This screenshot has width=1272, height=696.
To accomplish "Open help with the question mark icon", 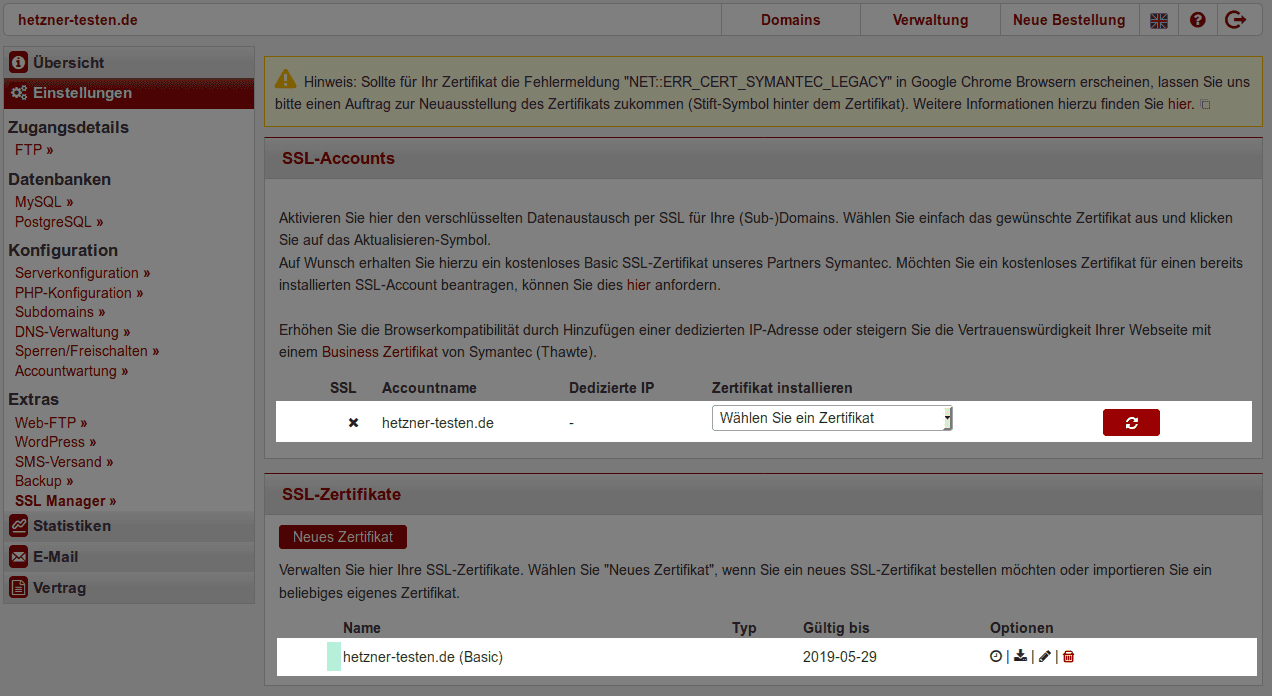I will point(1197,20).
